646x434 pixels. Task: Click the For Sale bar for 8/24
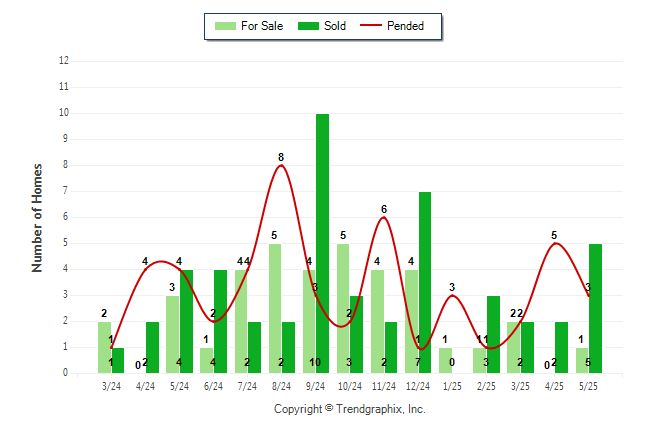click(x=275, y=308)
